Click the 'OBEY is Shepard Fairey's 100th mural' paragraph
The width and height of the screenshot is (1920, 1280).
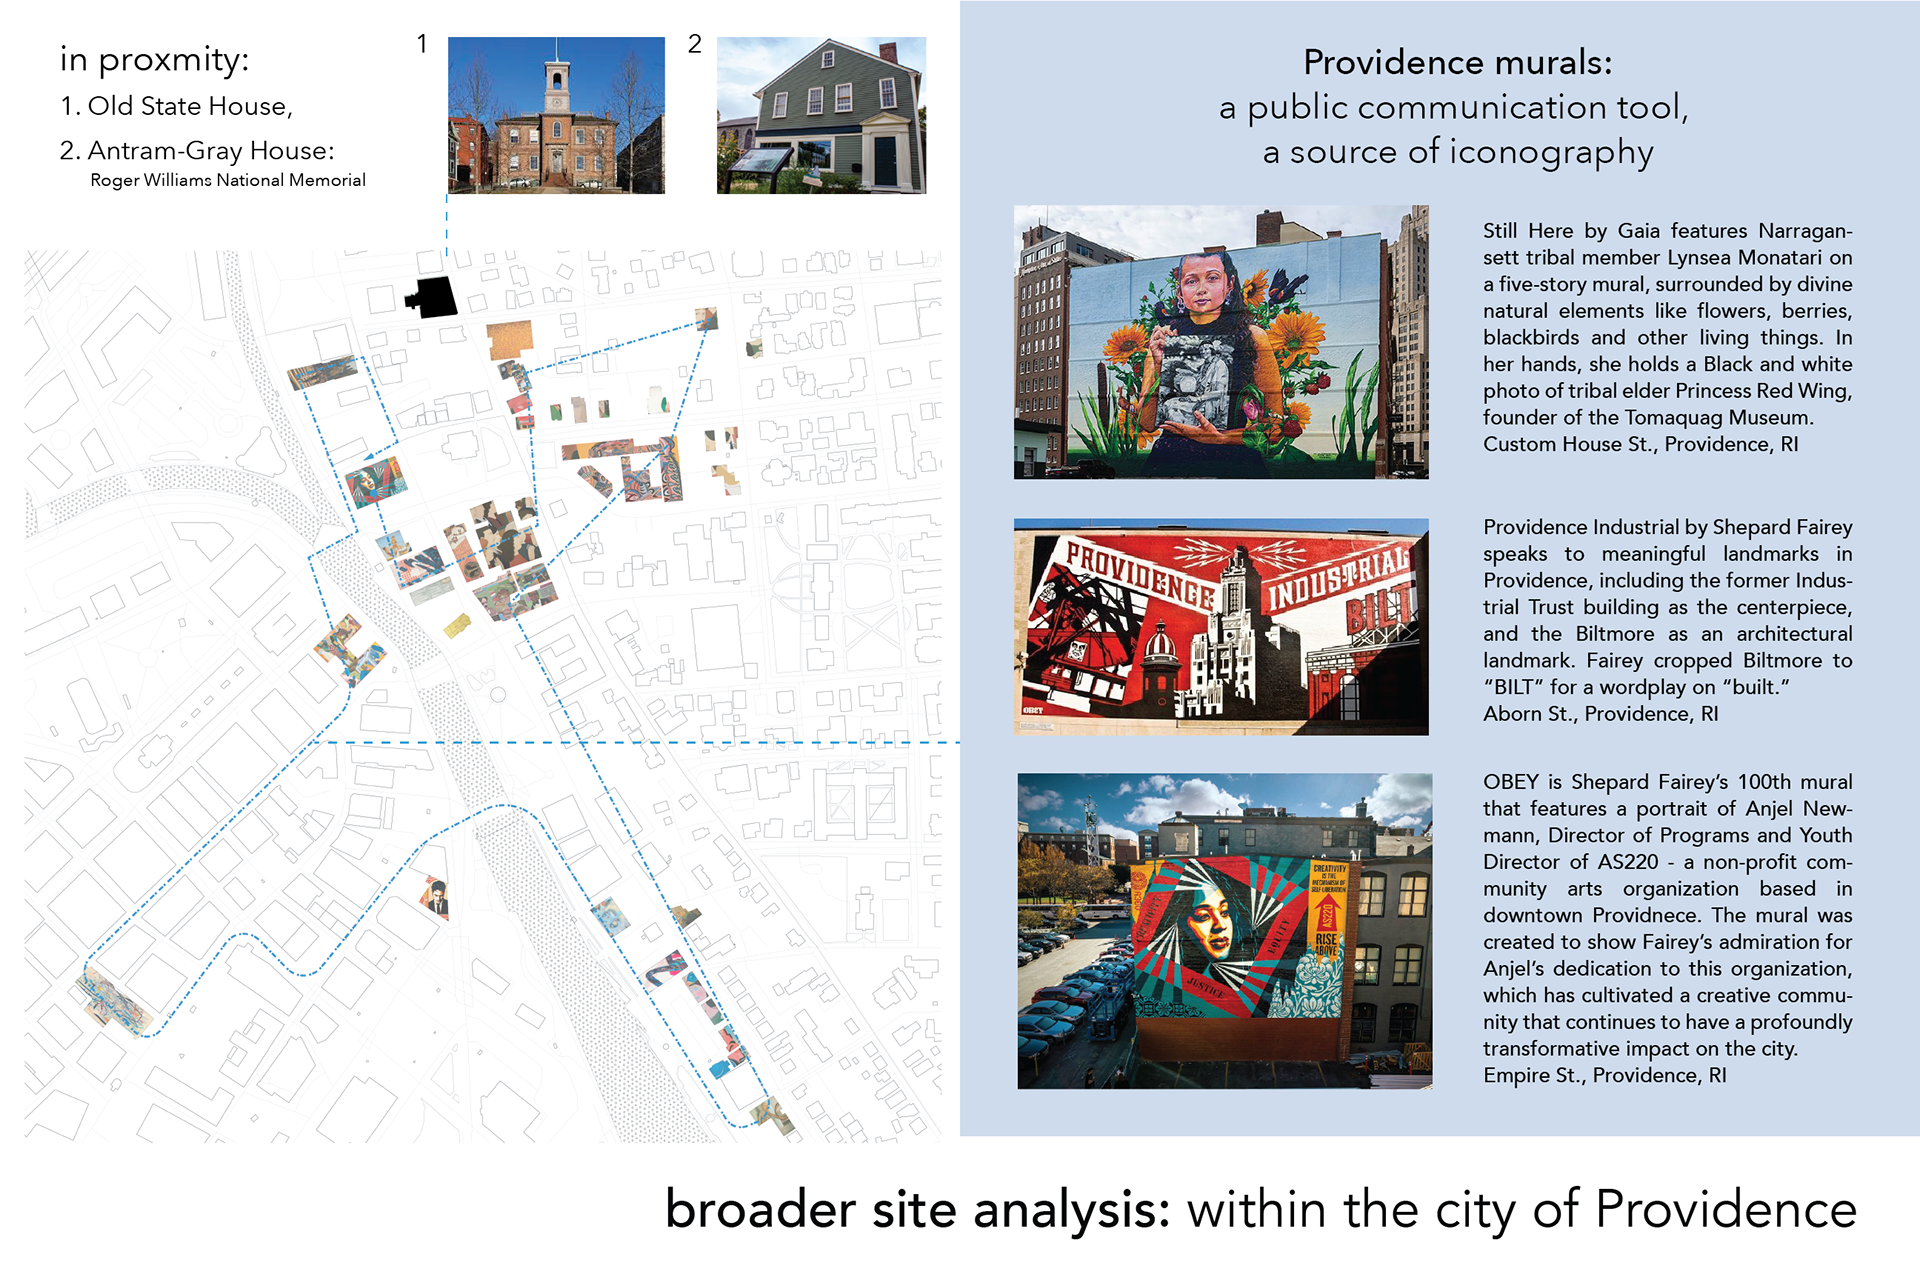tap(1667, 928)
